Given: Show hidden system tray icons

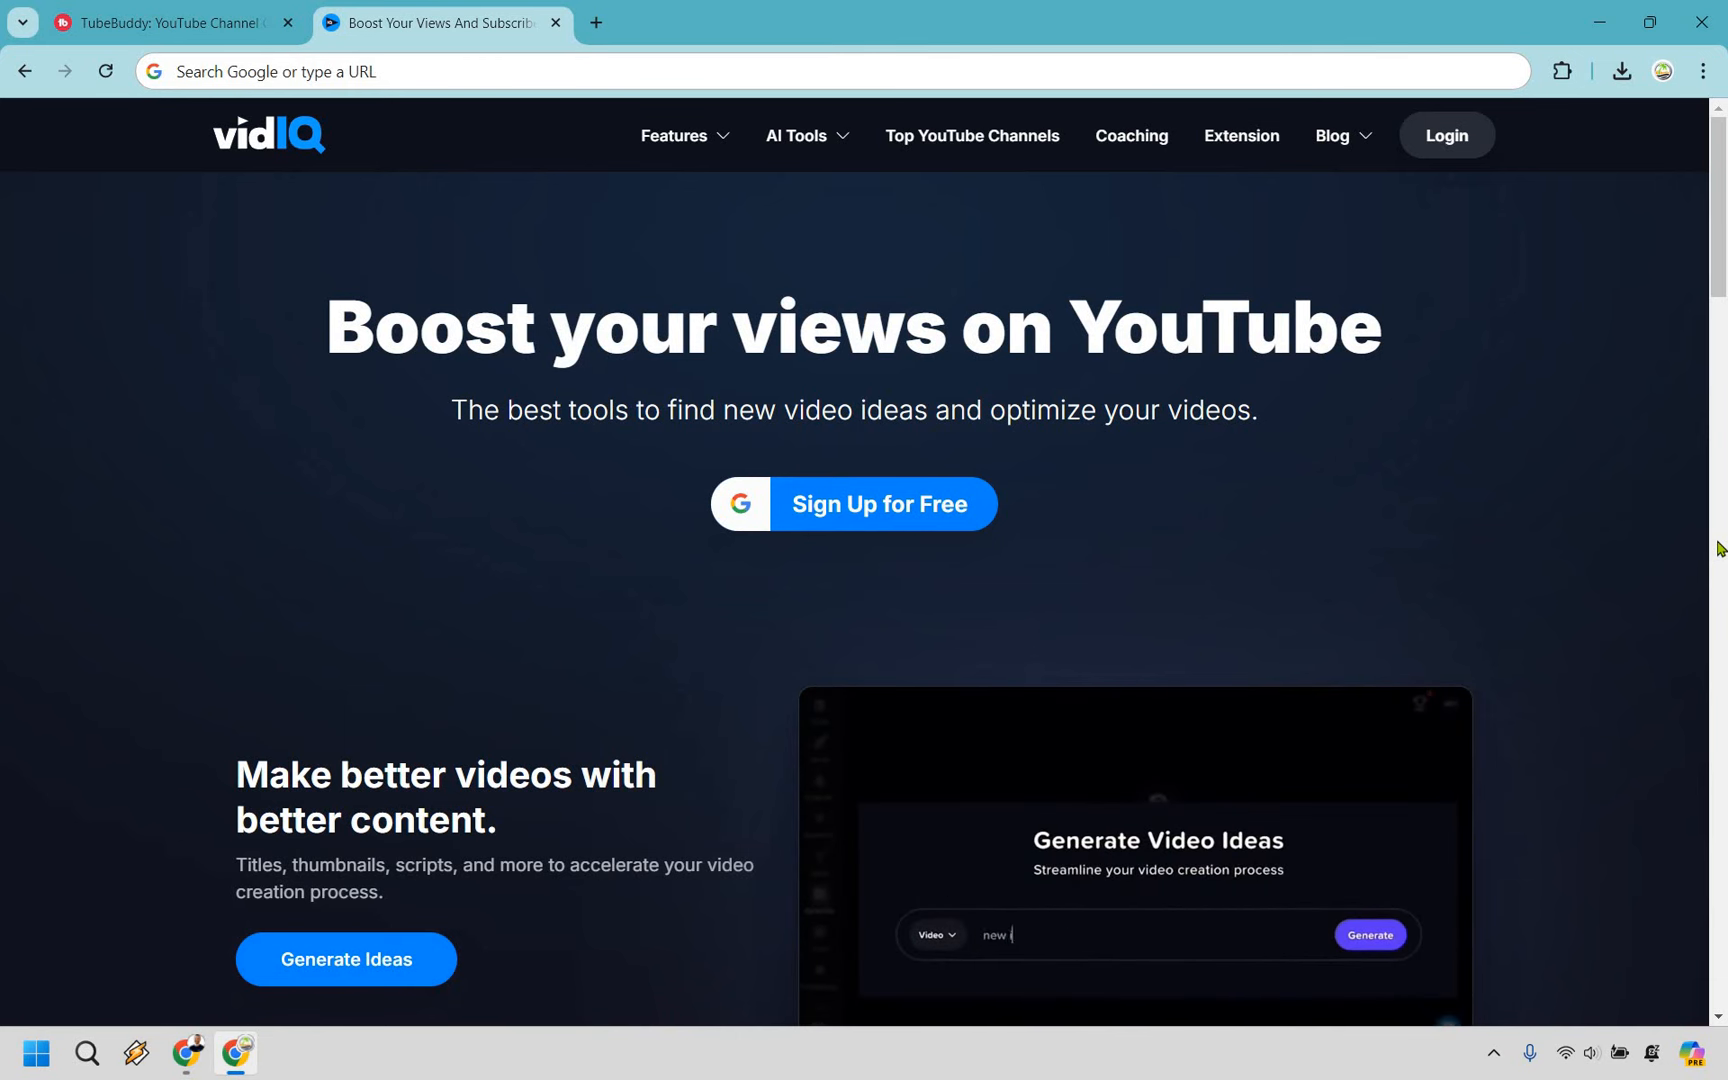Looking at the screenshot, I should coord(1493,1053).
